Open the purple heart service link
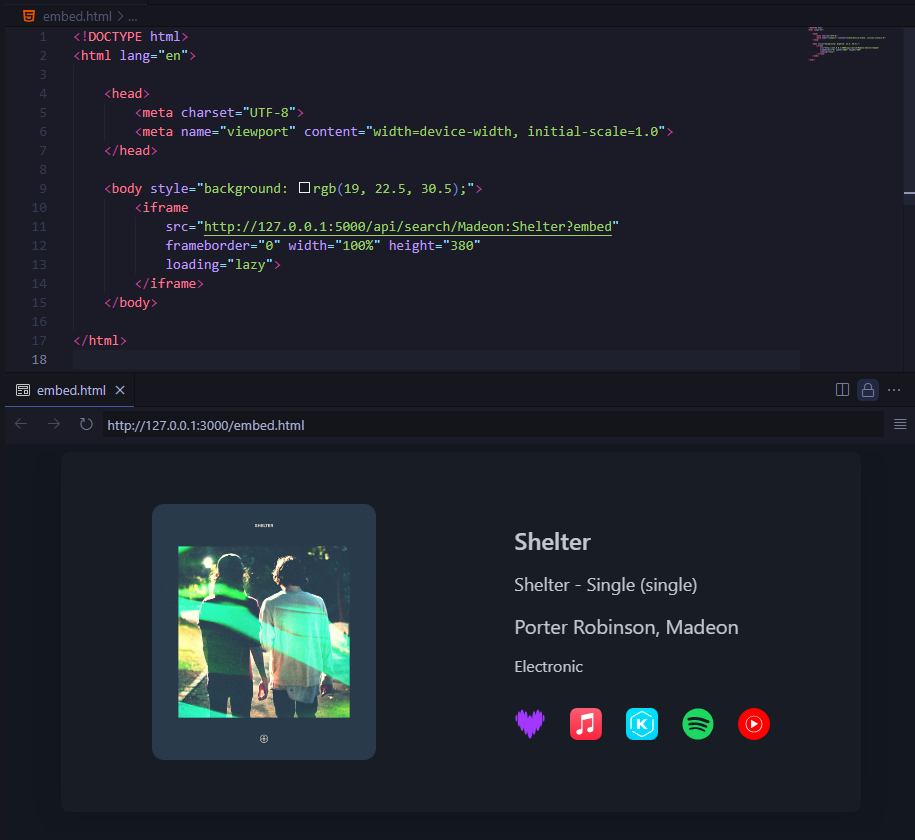 530,724
